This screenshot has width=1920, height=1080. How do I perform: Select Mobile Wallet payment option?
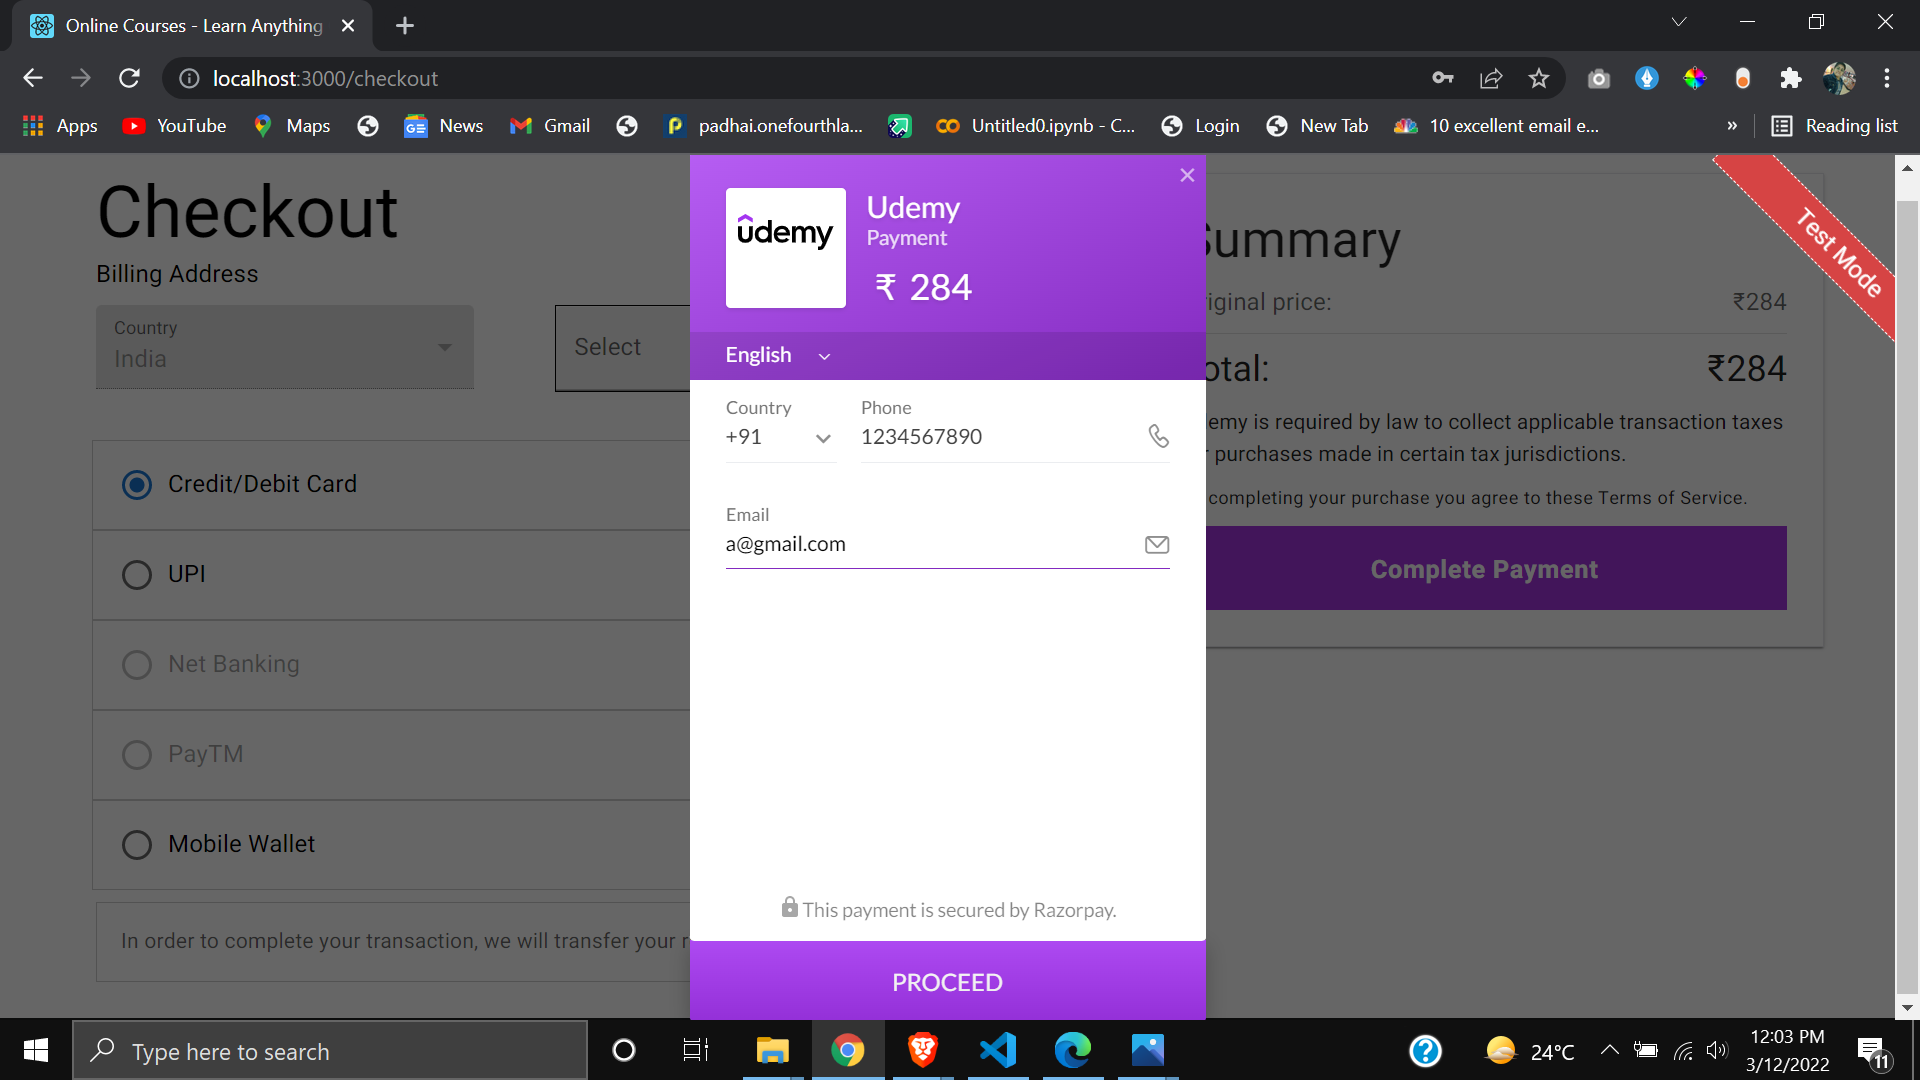click(x=137, y=845)
